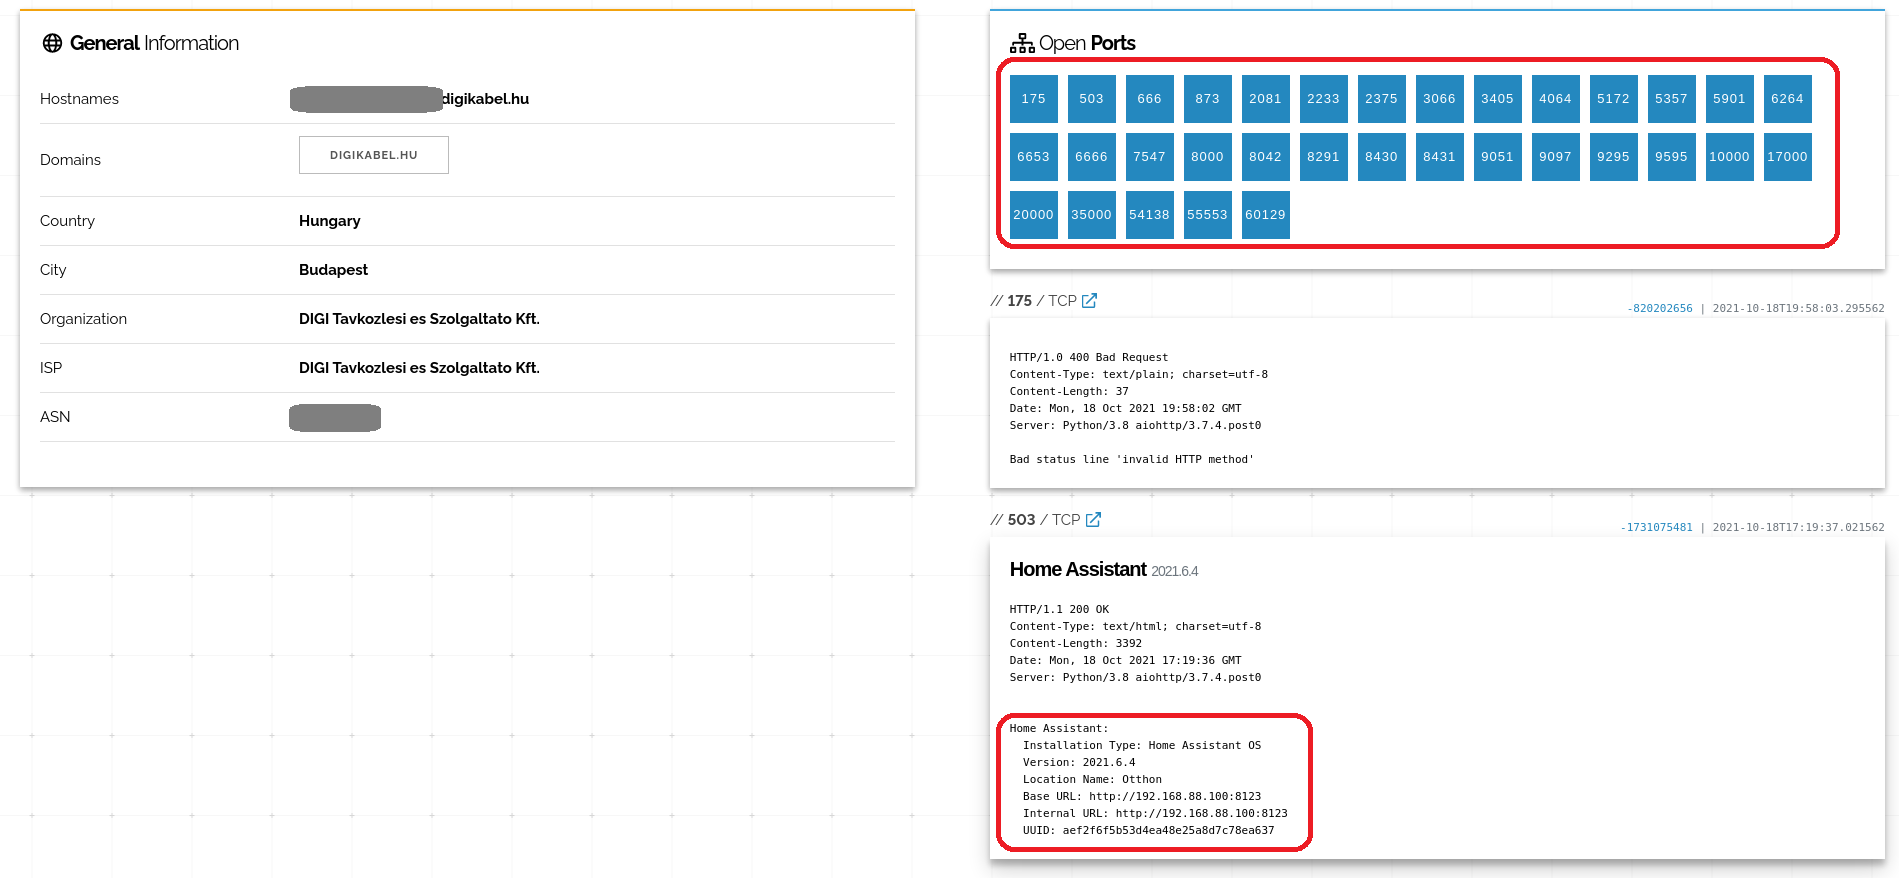
Task: Jump to port 8431
Action: 1440,157
